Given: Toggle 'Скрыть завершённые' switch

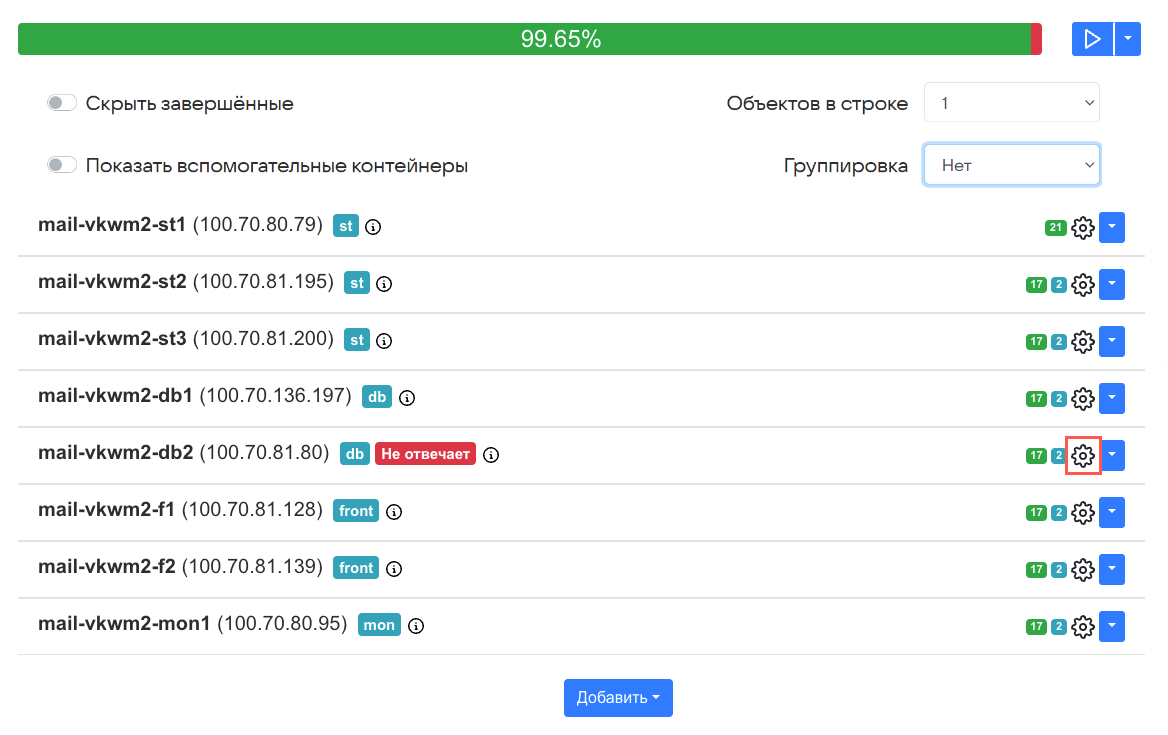Looking at the screenshot, I should (x=62, y=103).
